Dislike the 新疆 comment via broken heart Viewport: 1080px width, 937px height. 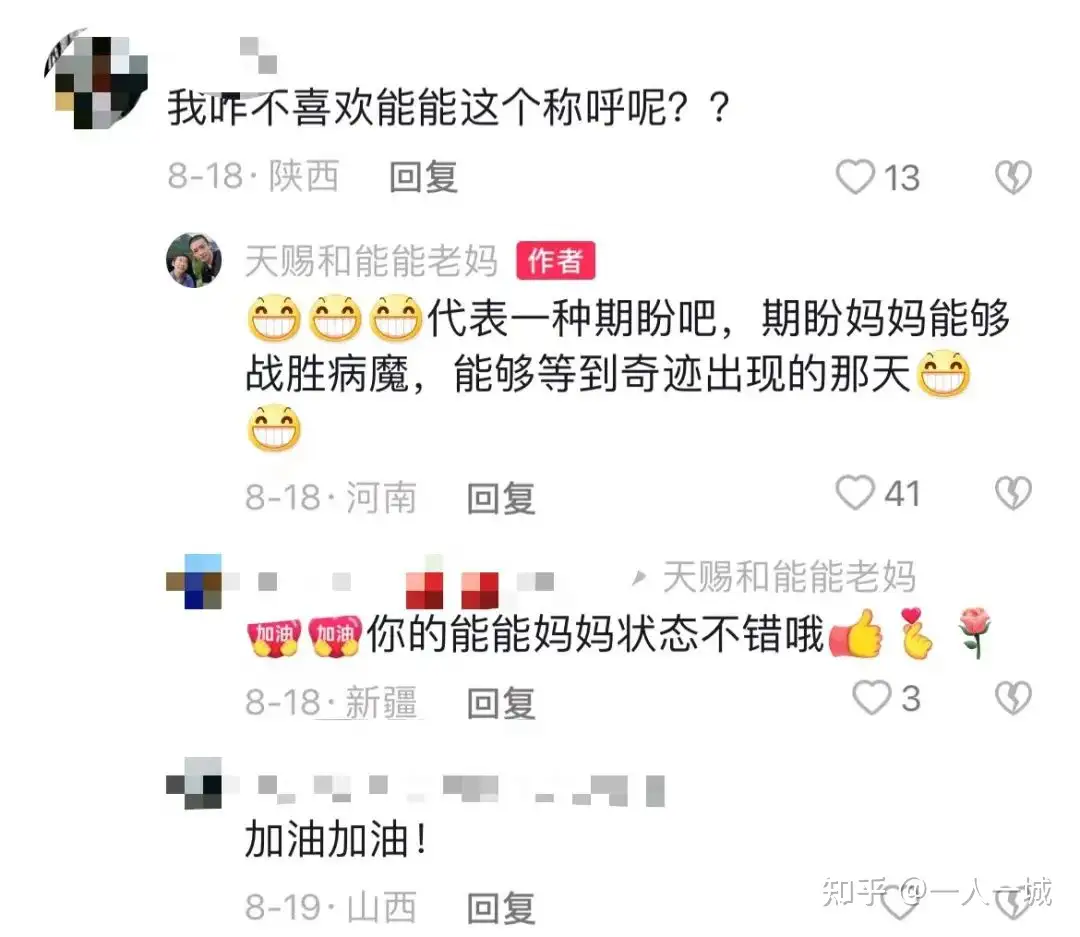point(1013,698)
